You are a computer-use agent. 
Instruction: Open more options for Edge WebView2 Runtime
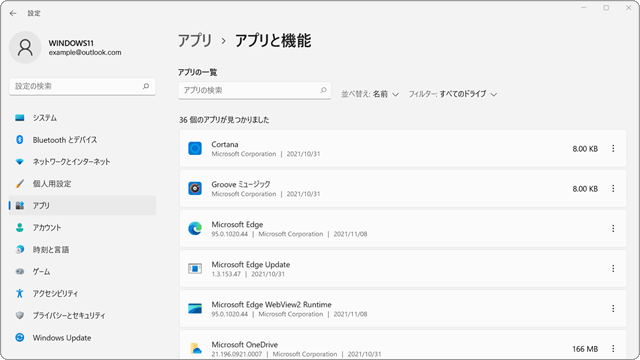pos(613,309)
